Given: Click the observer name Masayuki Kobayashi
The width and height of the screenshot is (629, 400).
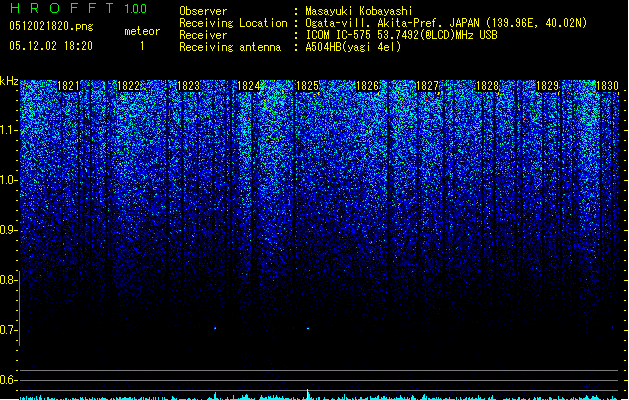Looking at the screenshot, I should point(359,11).
